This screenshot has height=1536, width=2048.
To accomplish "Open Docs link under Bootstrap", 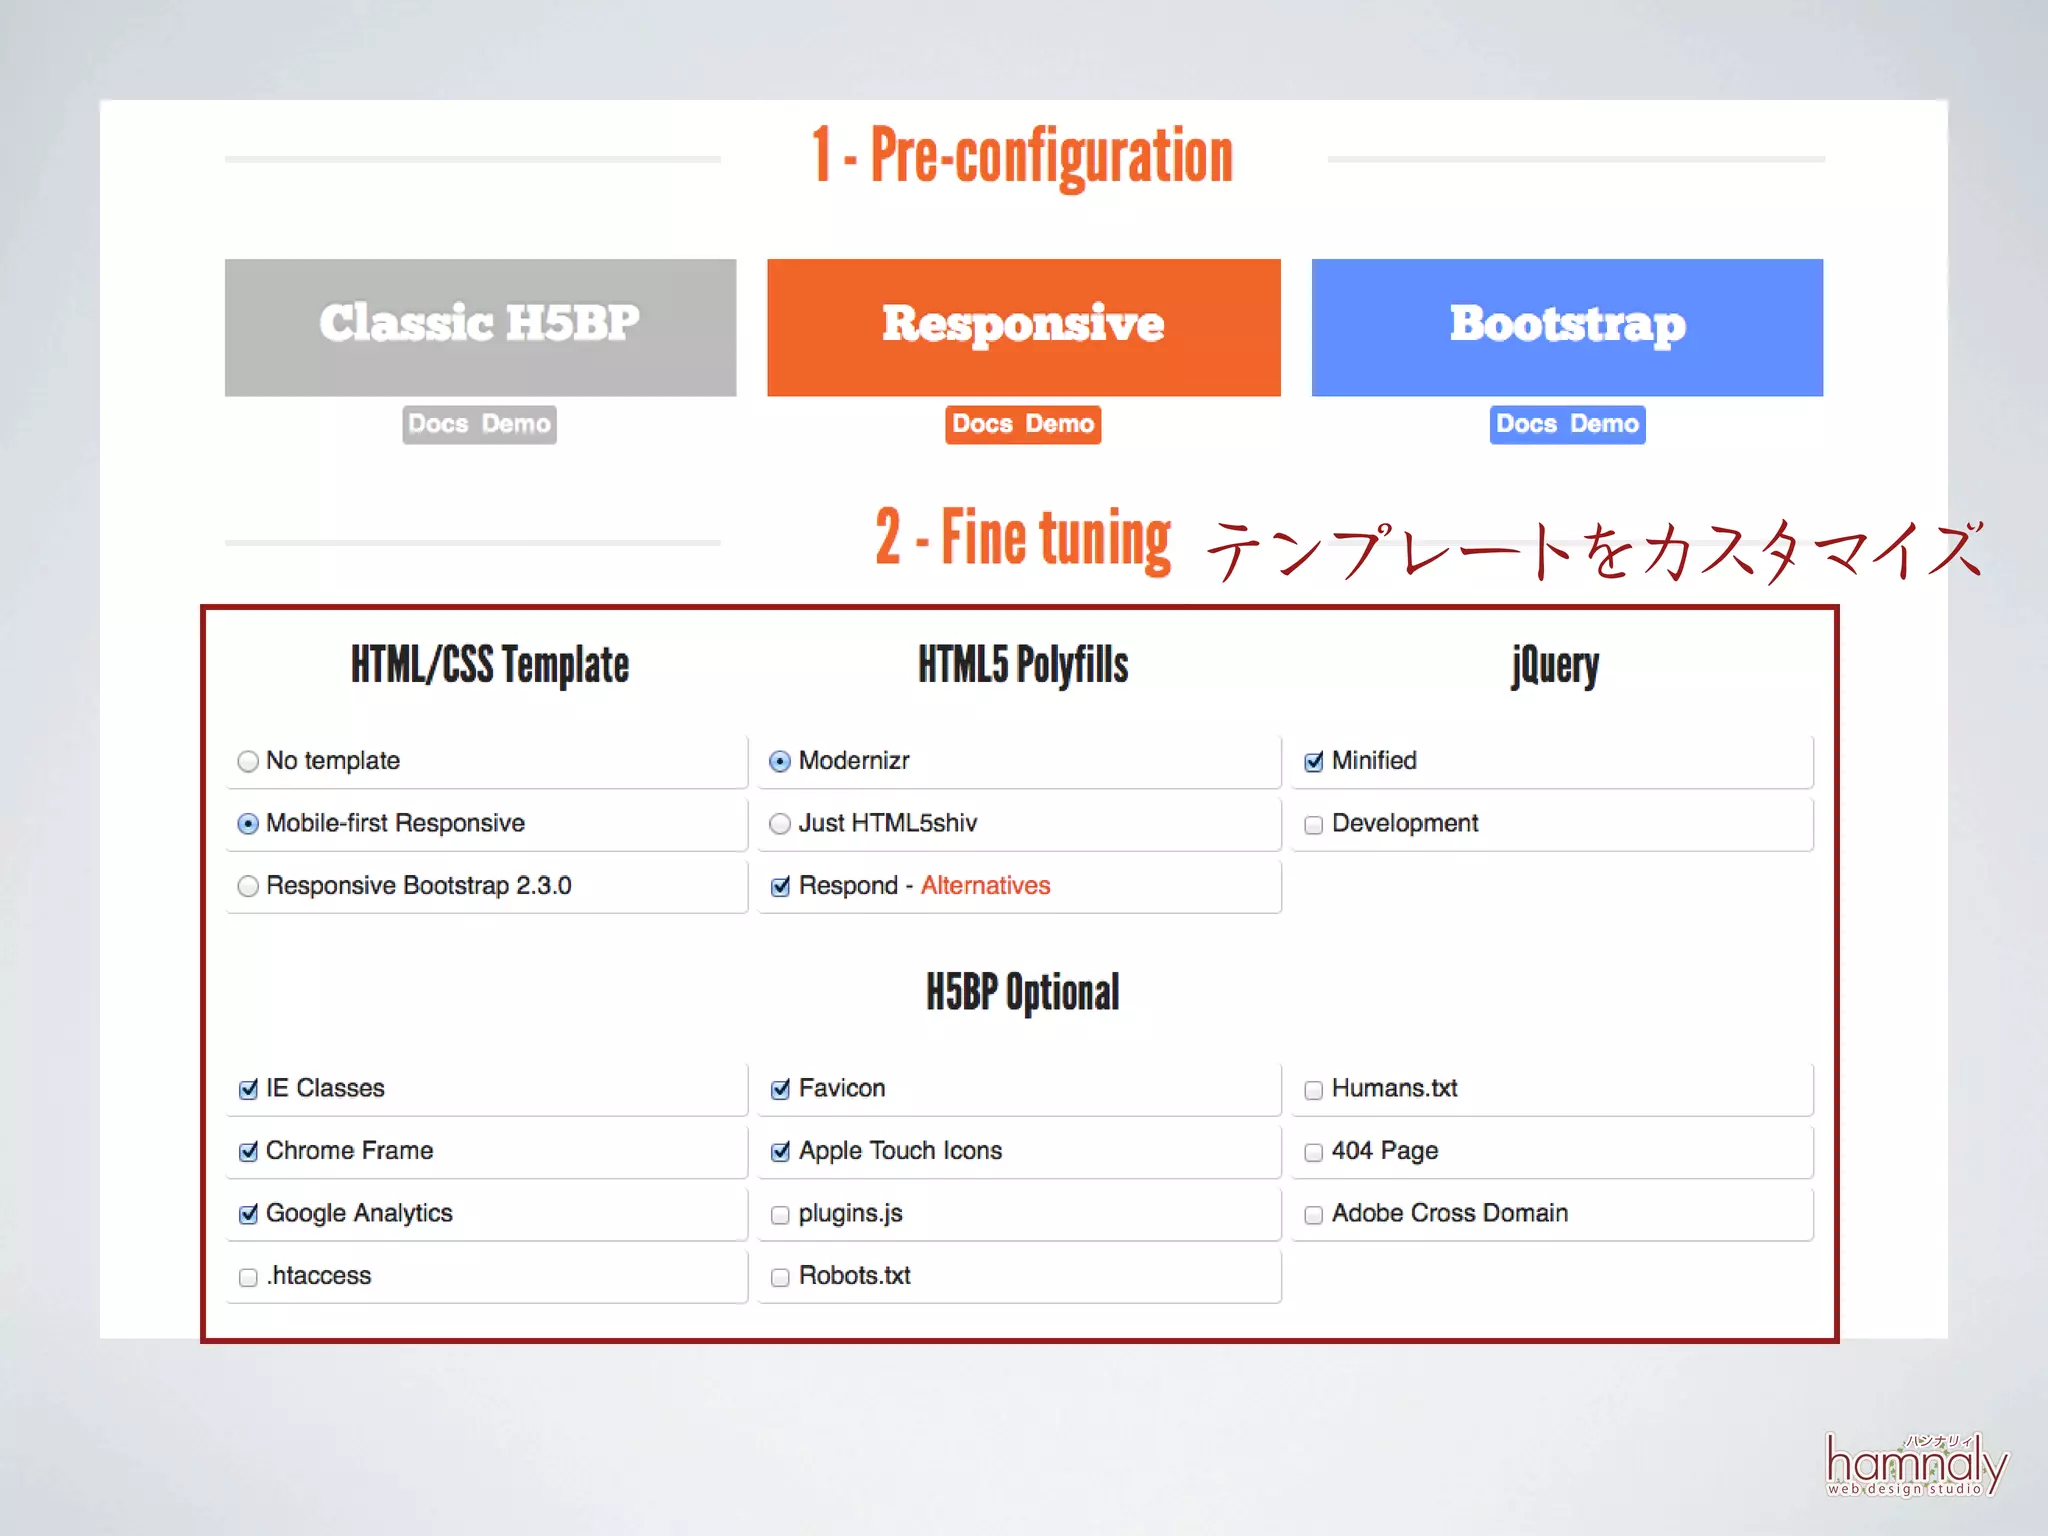I will click(x=1526, y=424).
